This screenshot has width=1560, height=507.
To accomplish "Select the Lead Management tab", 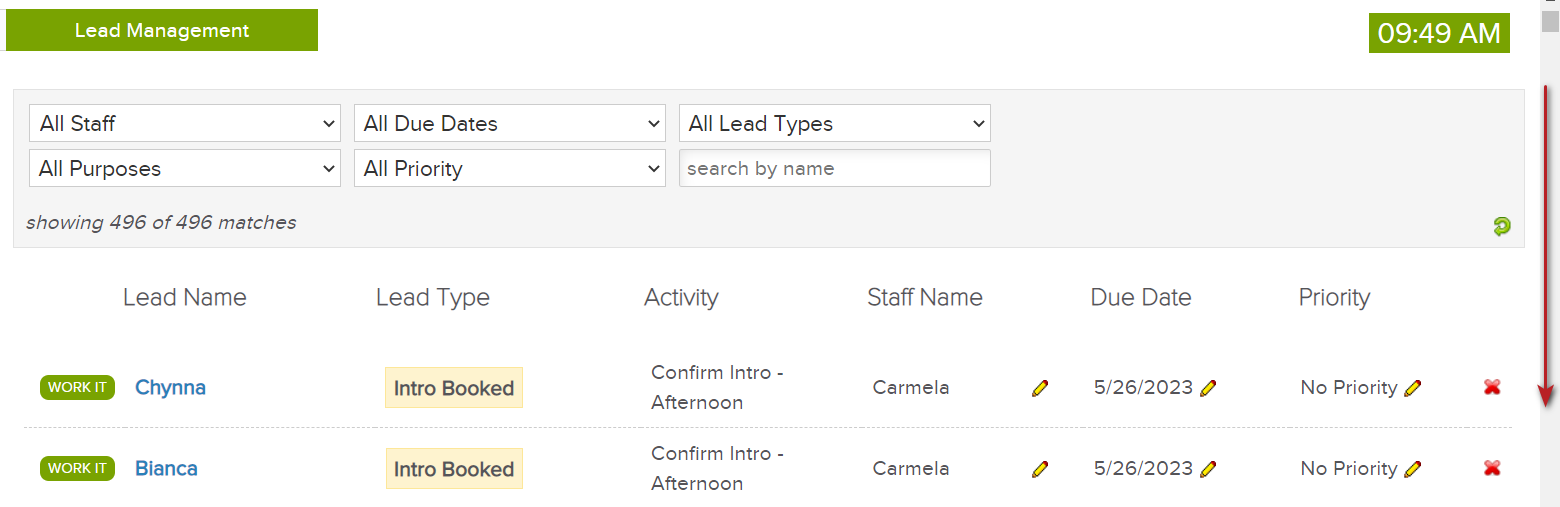I will click(162, 30).
